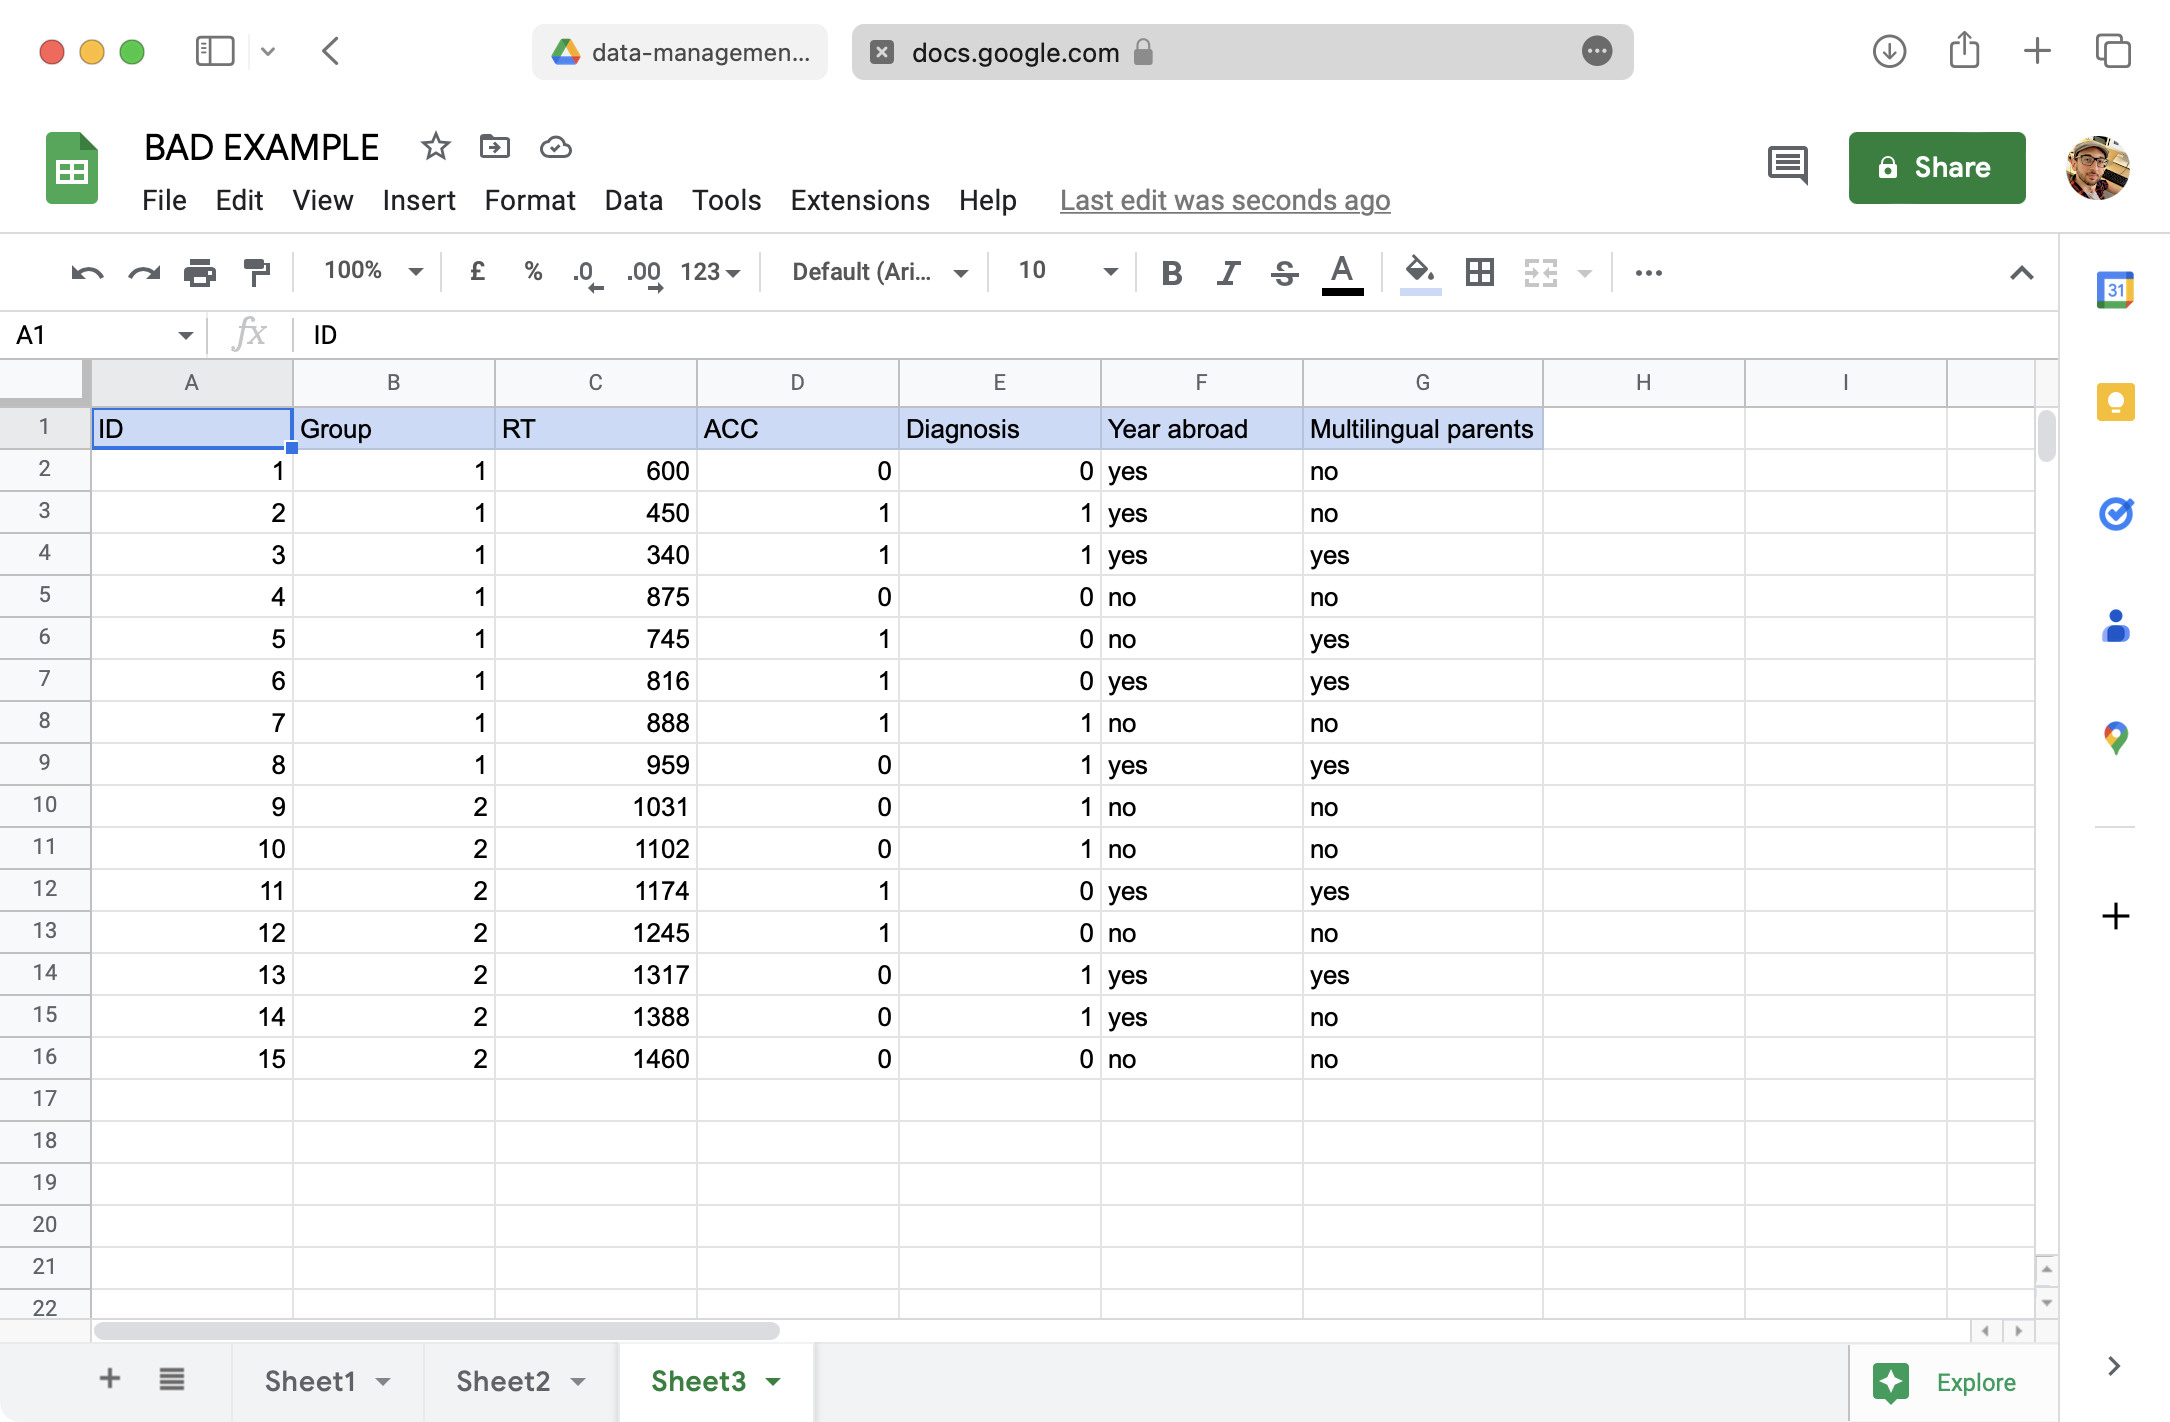2170x1422 pixels.
Task: Click the undo arrow icon
Action: pos(87,272)
